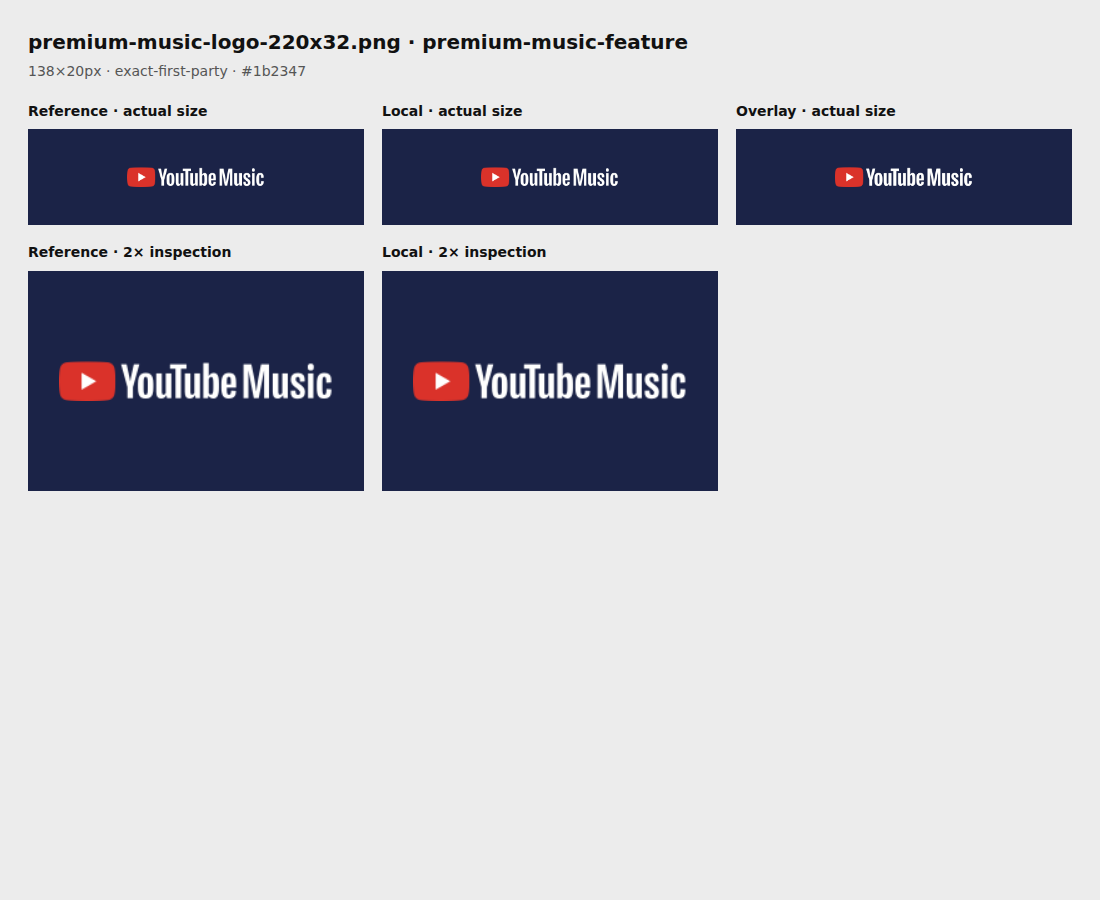Select the premium-music-logo-220x32.png heading
This screenshot has width=1100, height=900.
pyautogui.click(x=358, y=42)
